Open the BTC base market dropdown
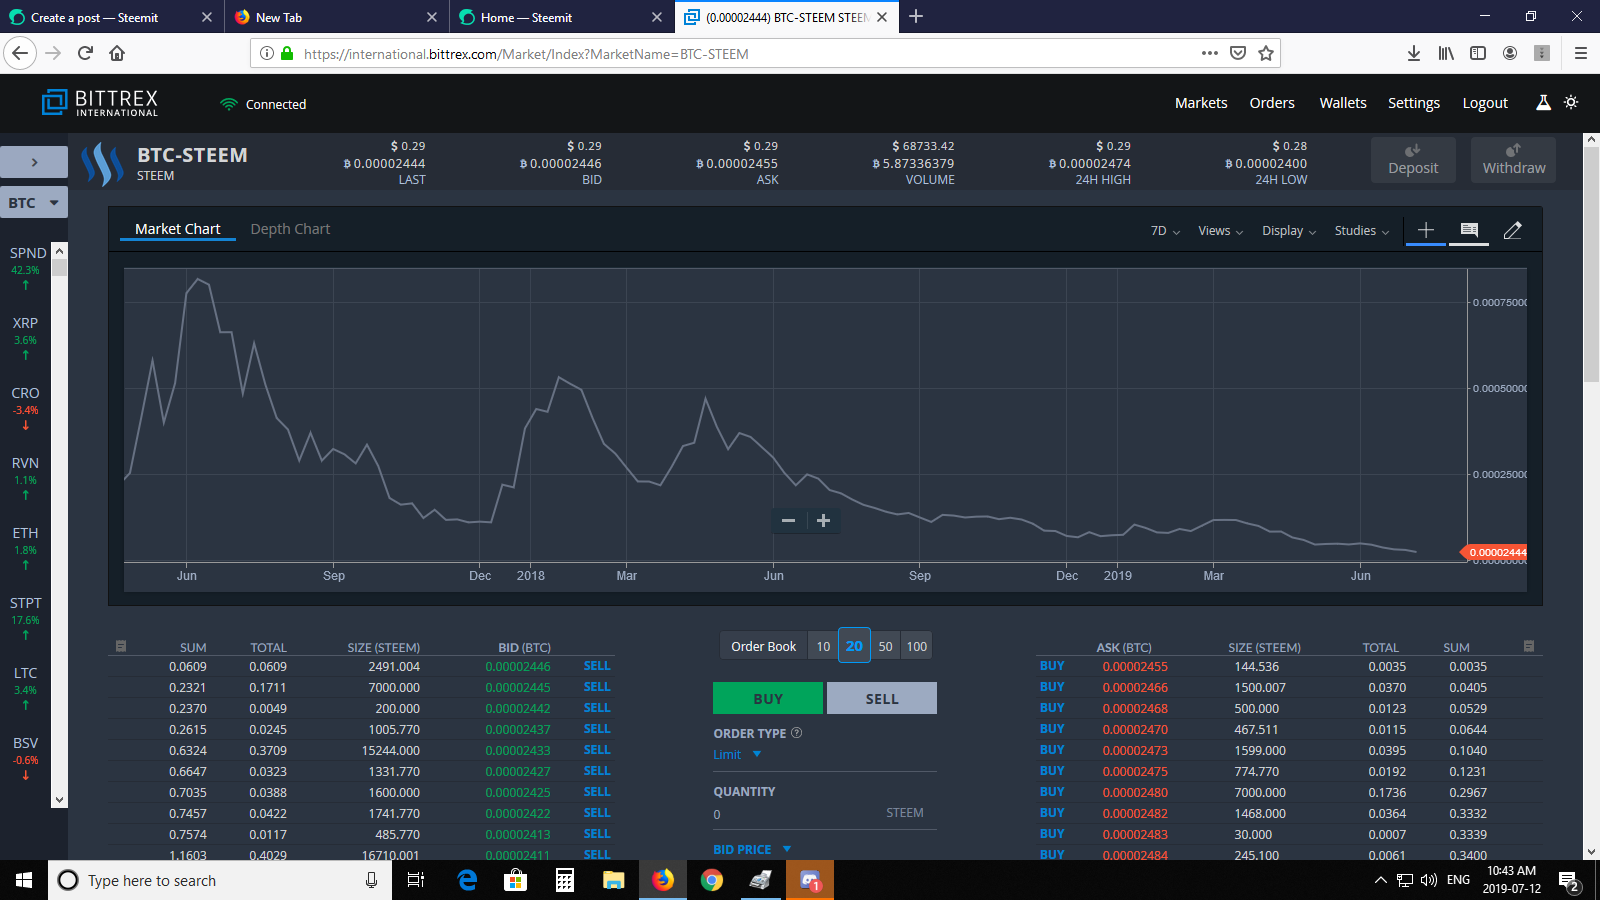This screenshot has height=900, width=1600. [x=34, y=203]
